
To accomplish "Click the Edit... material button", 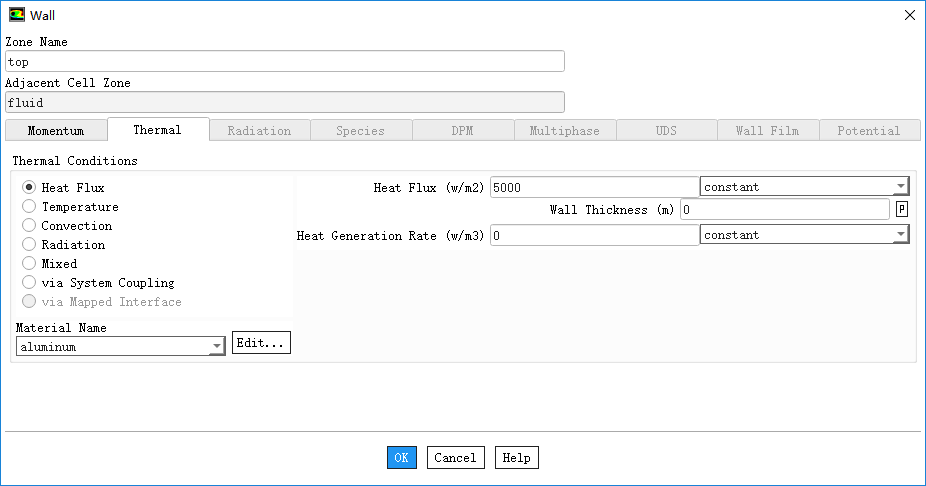I will pos(261,343).
